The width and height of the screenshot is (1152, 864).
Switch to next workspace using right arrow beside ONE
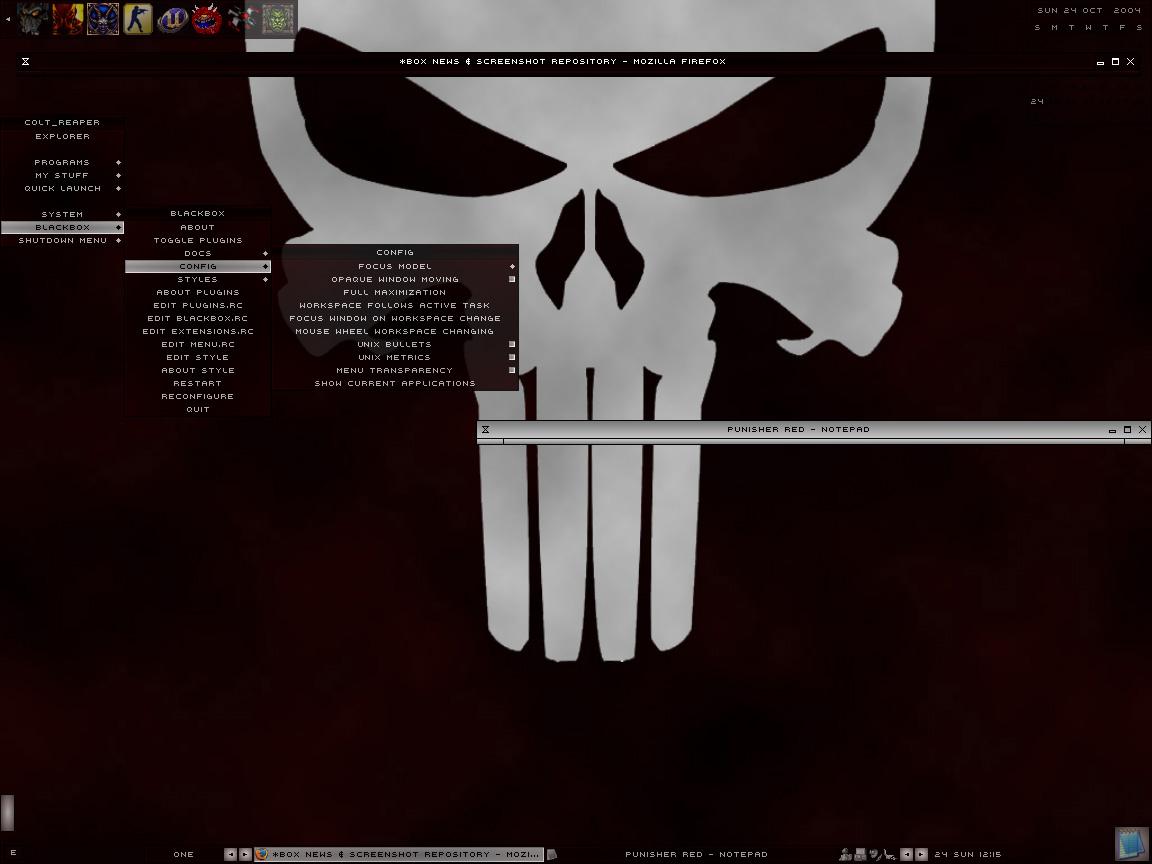tap(245, 854)
